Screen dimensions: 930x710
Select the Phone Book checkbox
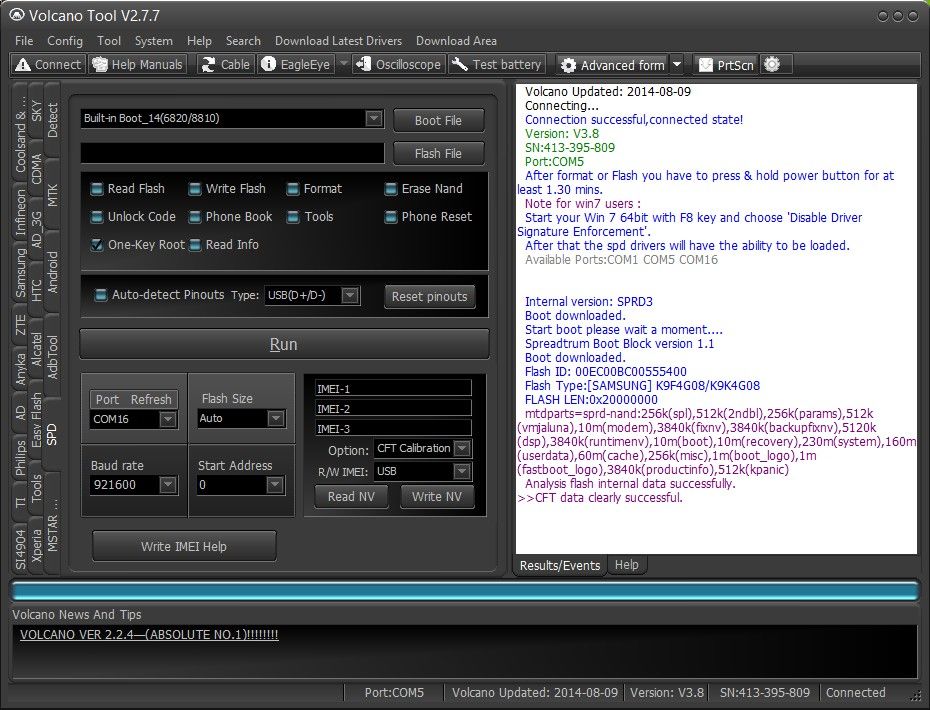click(195, 217)
